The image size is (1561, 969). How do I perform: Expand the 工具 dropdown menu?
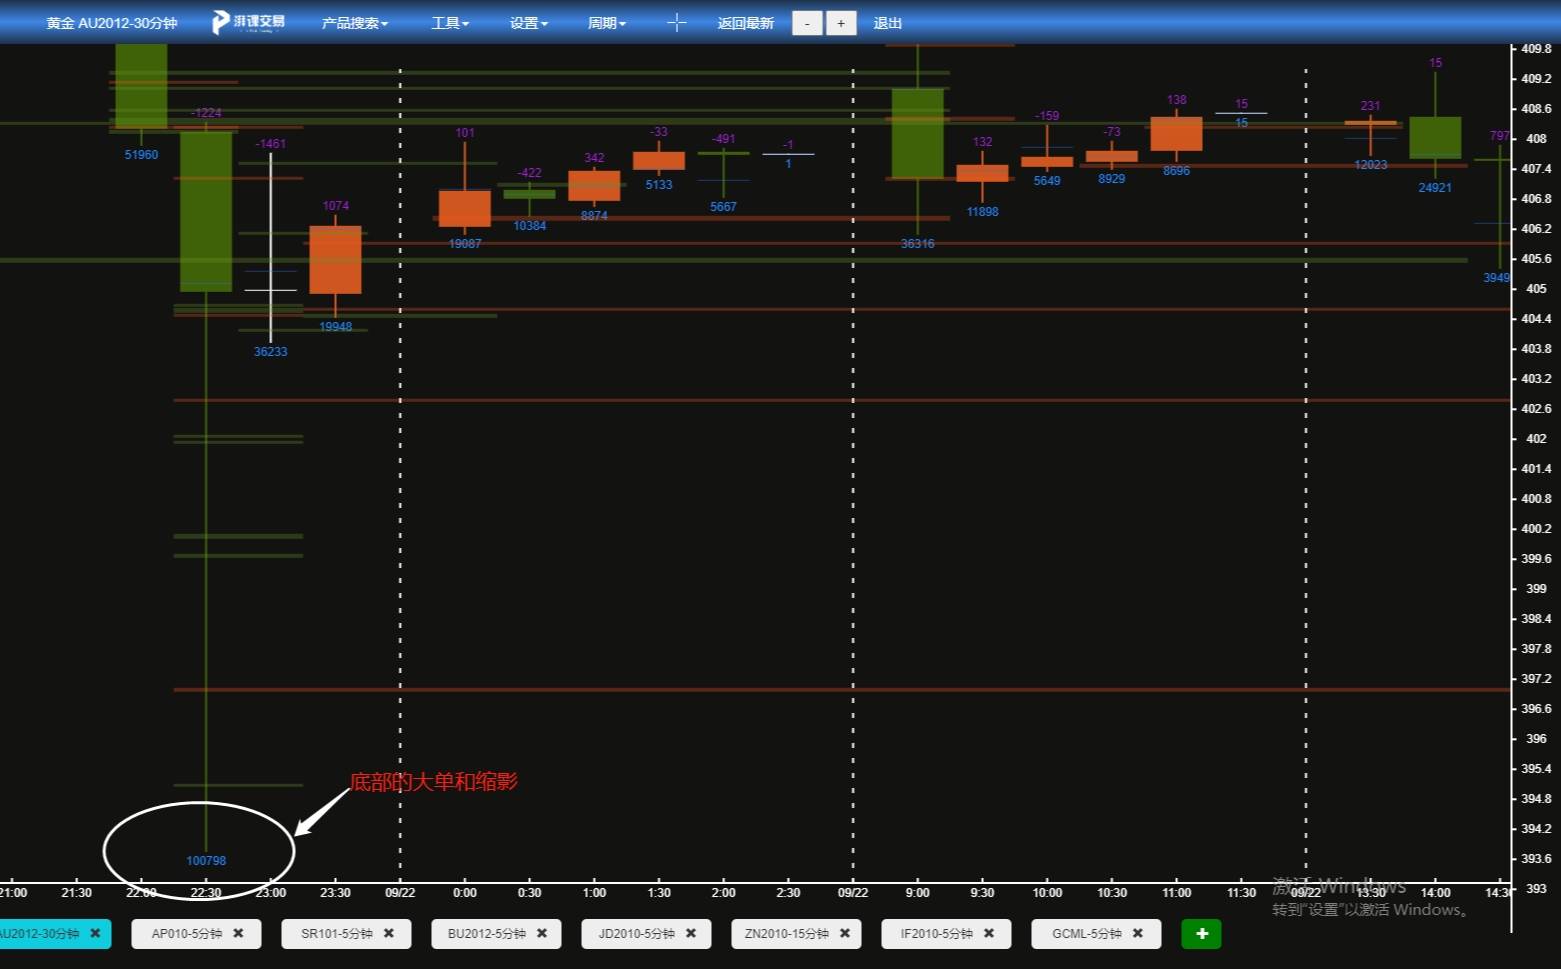[x=450, y=23]
